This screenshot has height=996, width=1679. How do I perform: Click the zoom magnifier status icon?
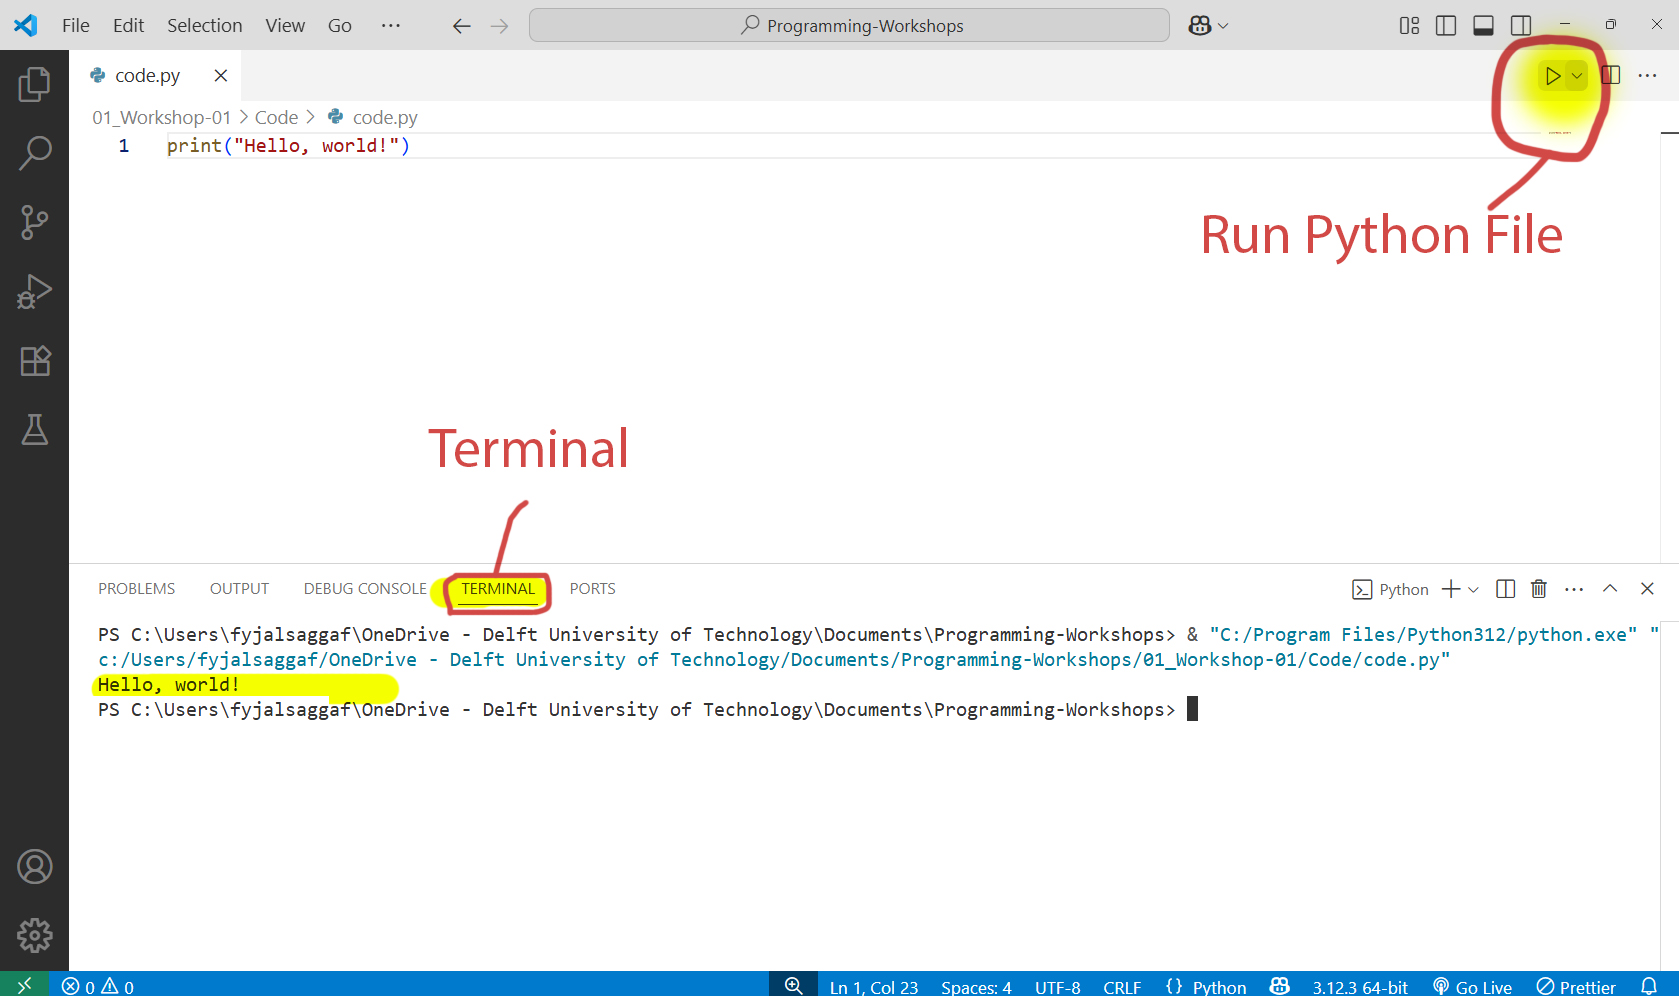click(793, 985)
